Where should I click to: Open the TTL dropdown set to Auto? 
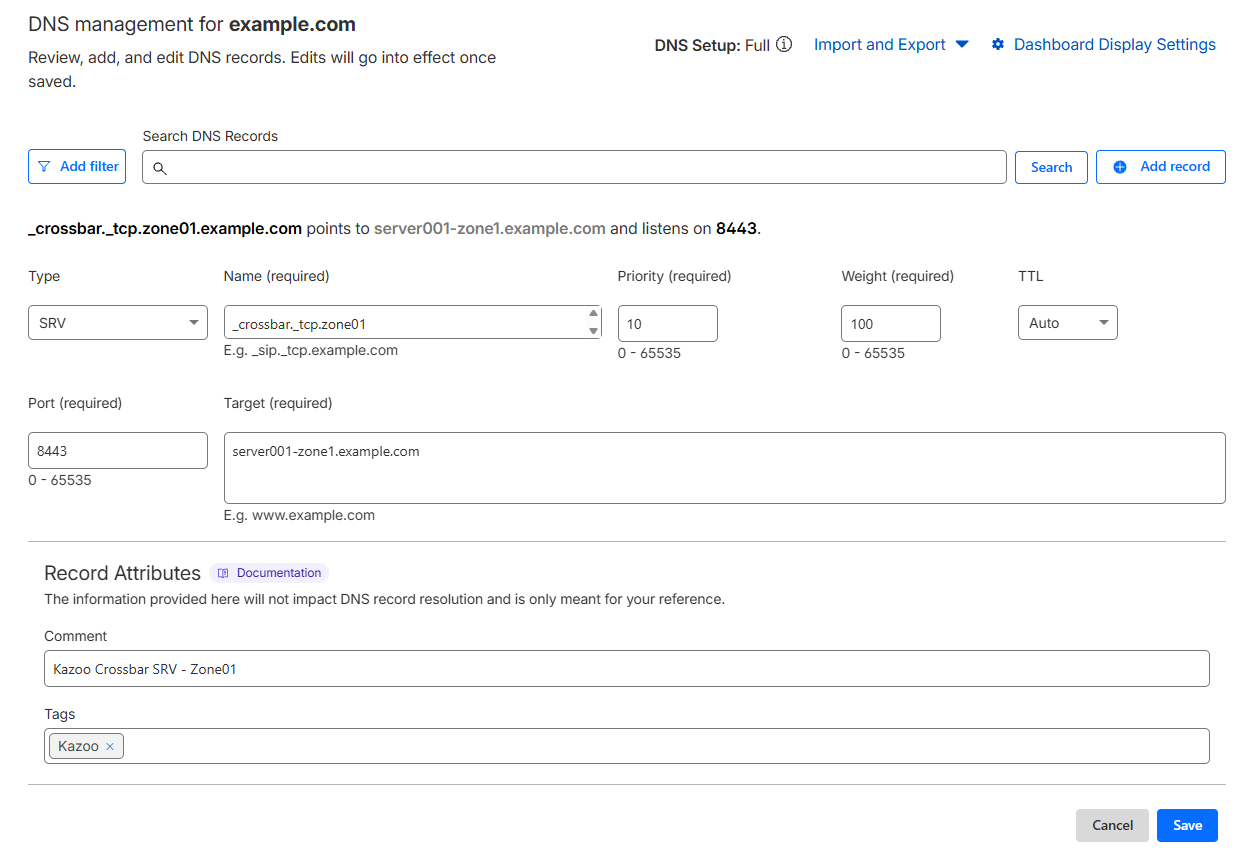pyautogui.click(x=1067, y=322)
